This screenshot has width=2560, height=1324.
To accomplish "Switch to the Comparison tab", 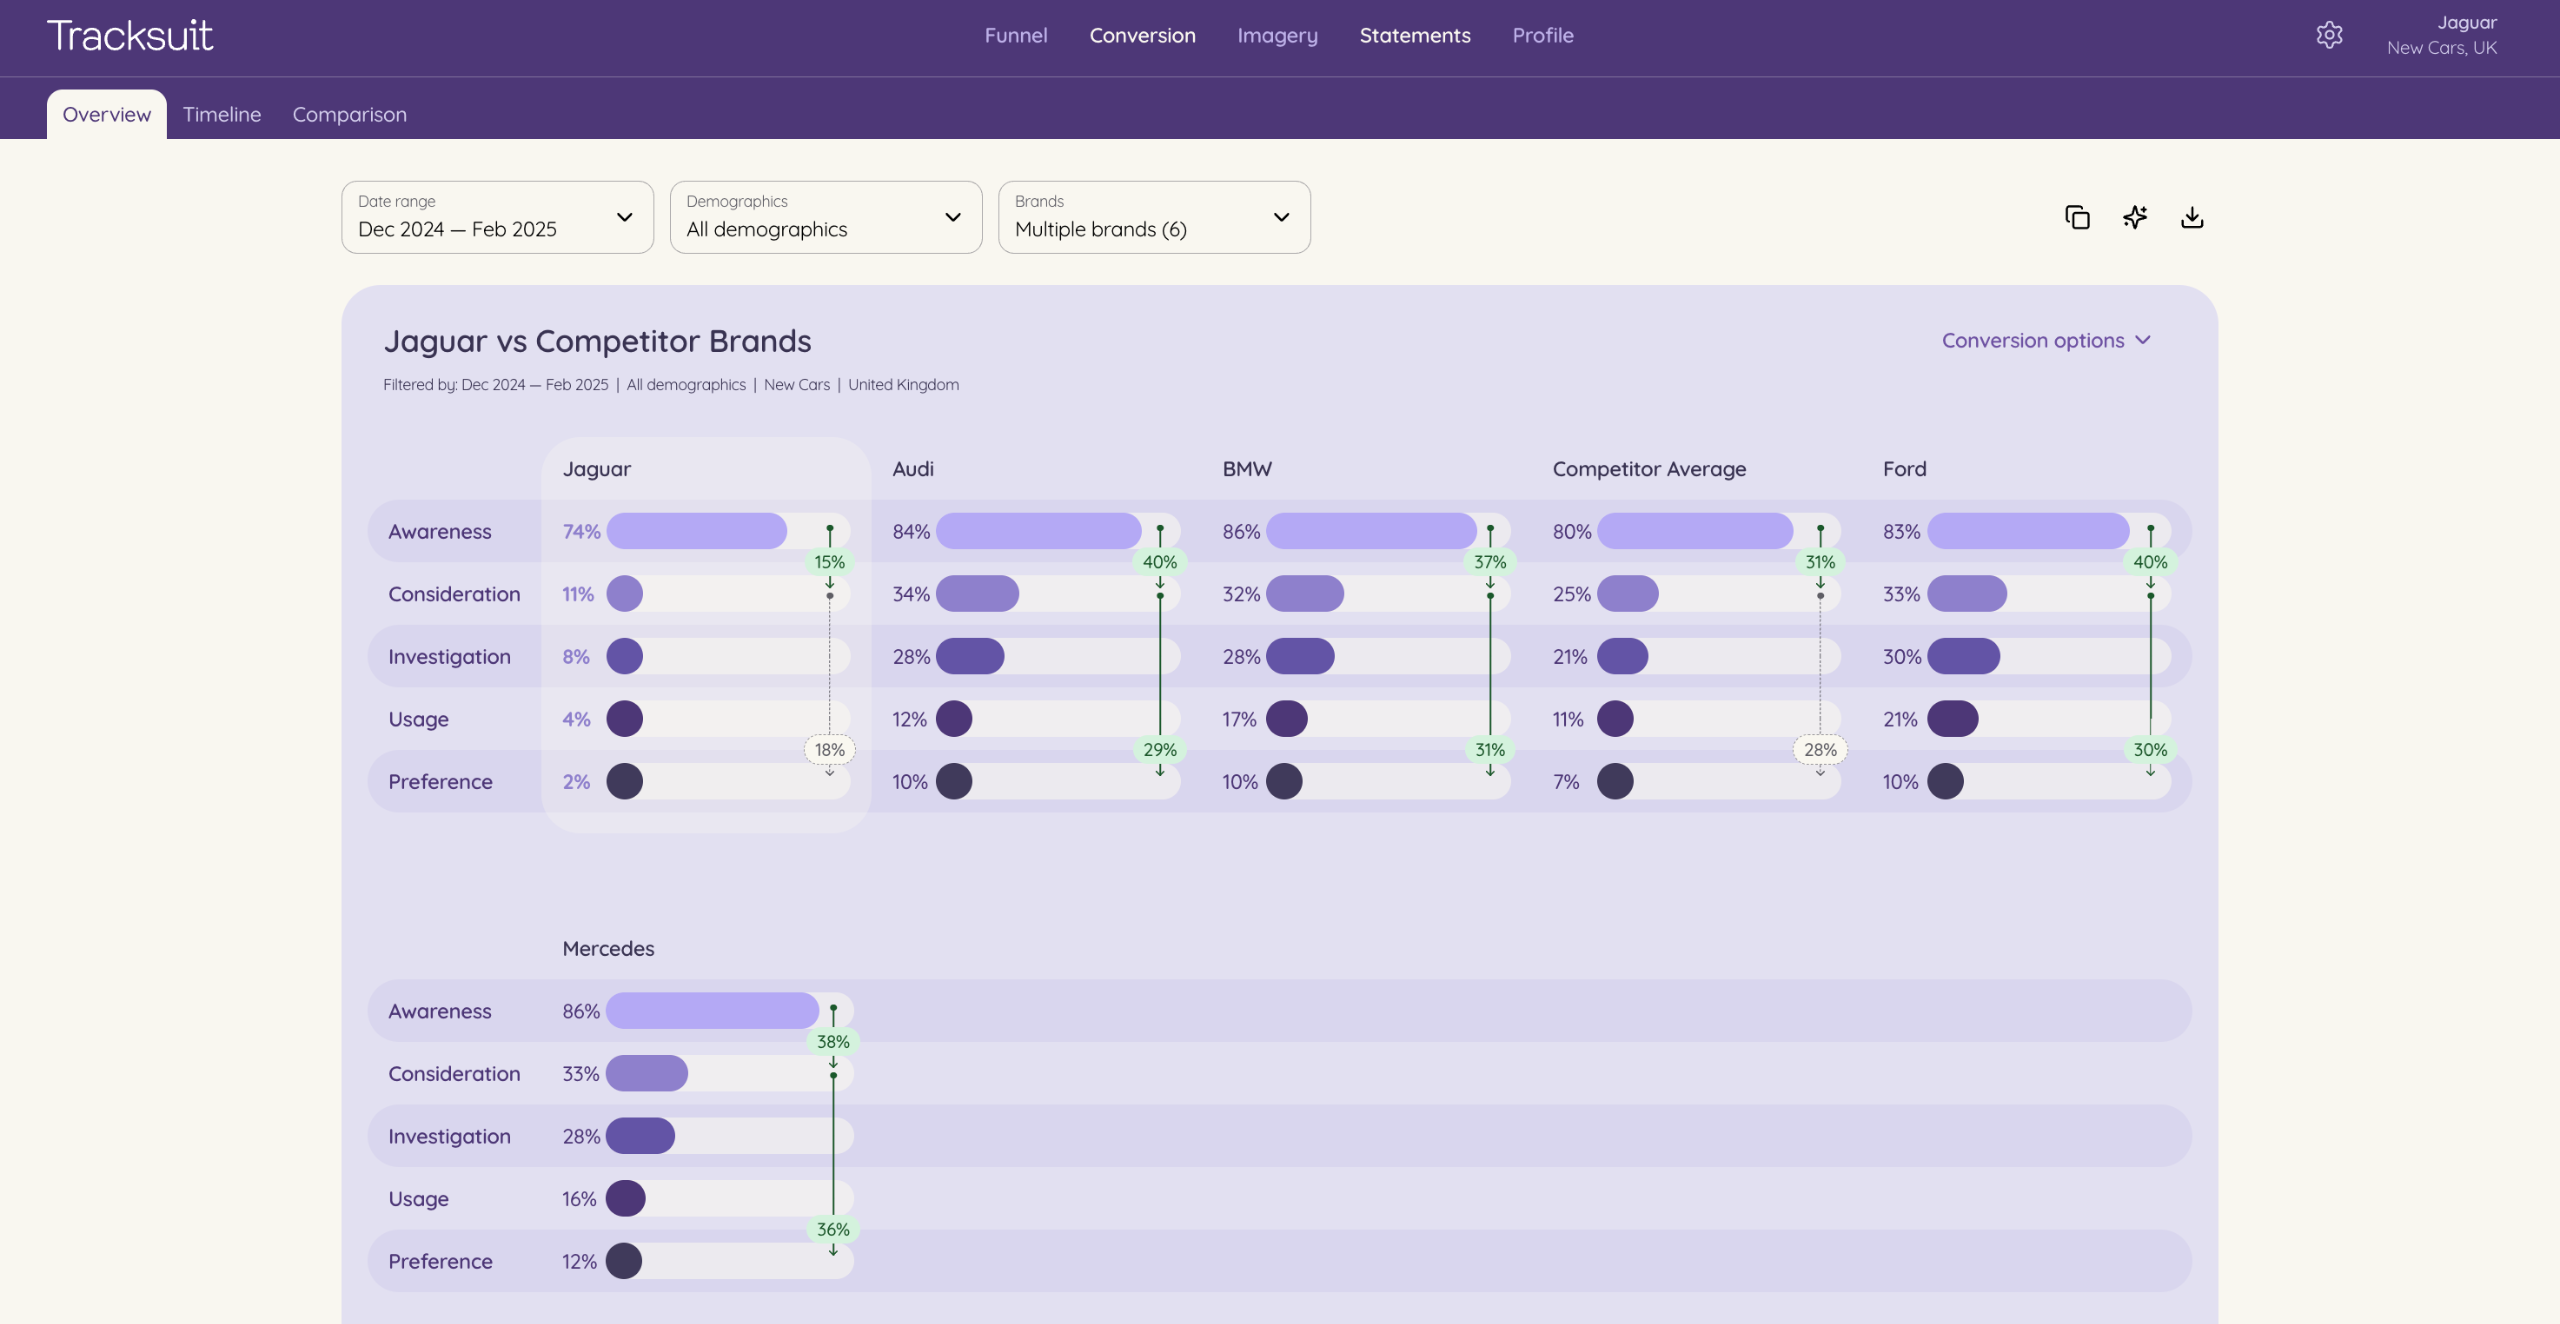I will 349,115.
